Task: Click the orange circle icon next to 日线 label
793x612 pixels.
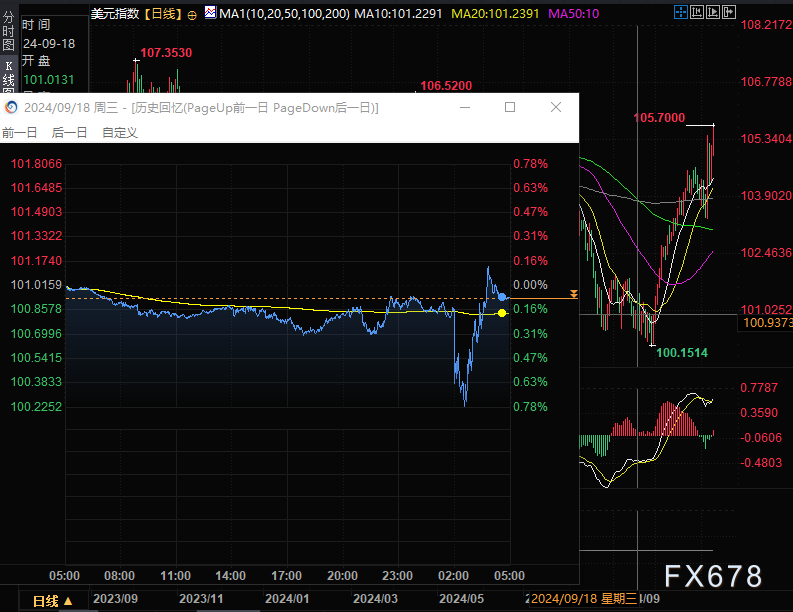Action: pyautogui.click(x=192, y=15)
